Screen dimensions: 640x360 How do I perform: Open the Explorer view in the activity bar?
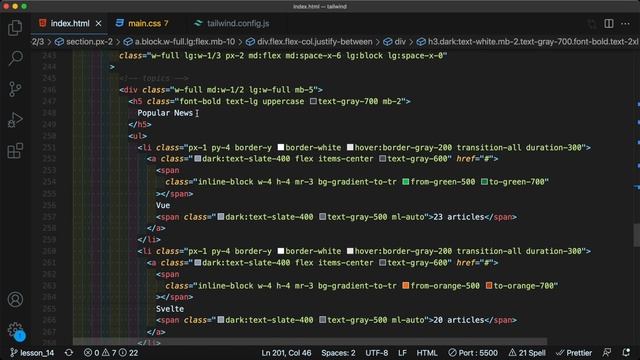point(15,28)
